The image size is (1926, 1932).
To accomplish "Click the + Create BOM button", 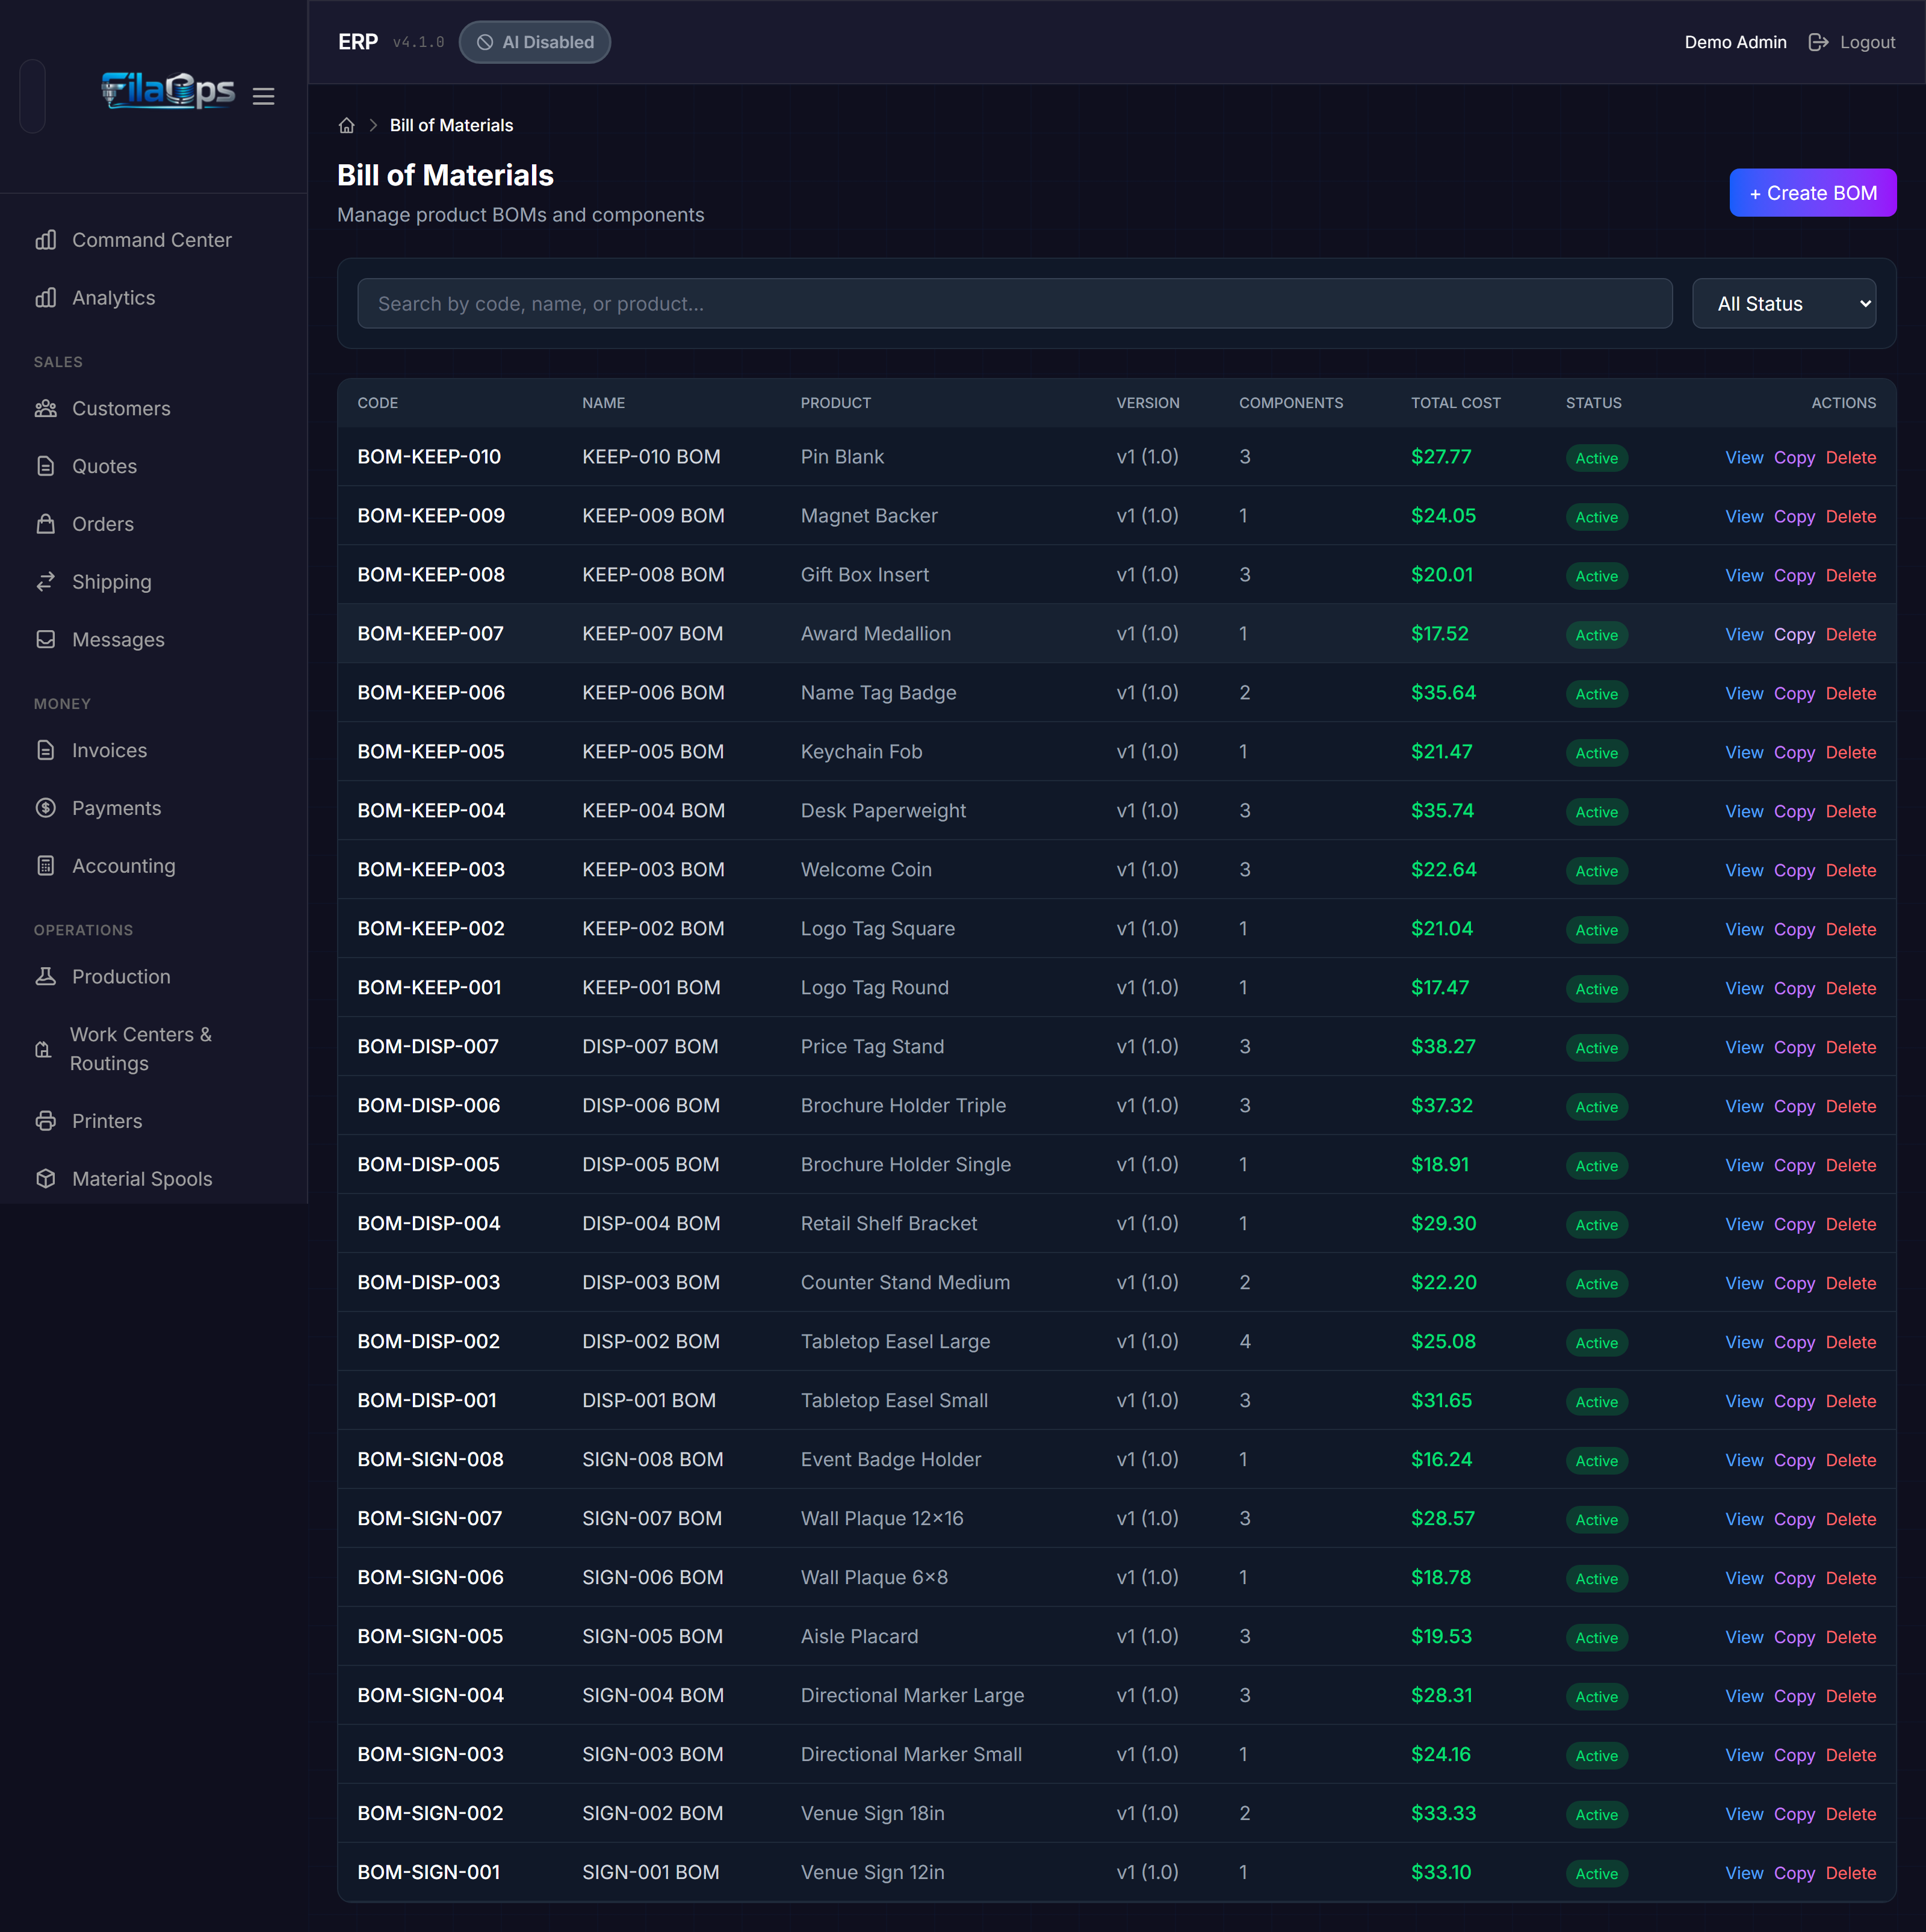I will click(x=1812, y=193).
